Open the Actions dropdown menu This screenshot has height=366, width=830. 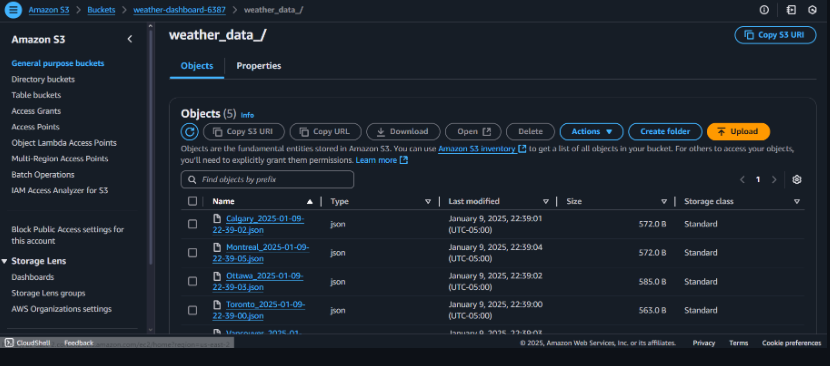591,131
